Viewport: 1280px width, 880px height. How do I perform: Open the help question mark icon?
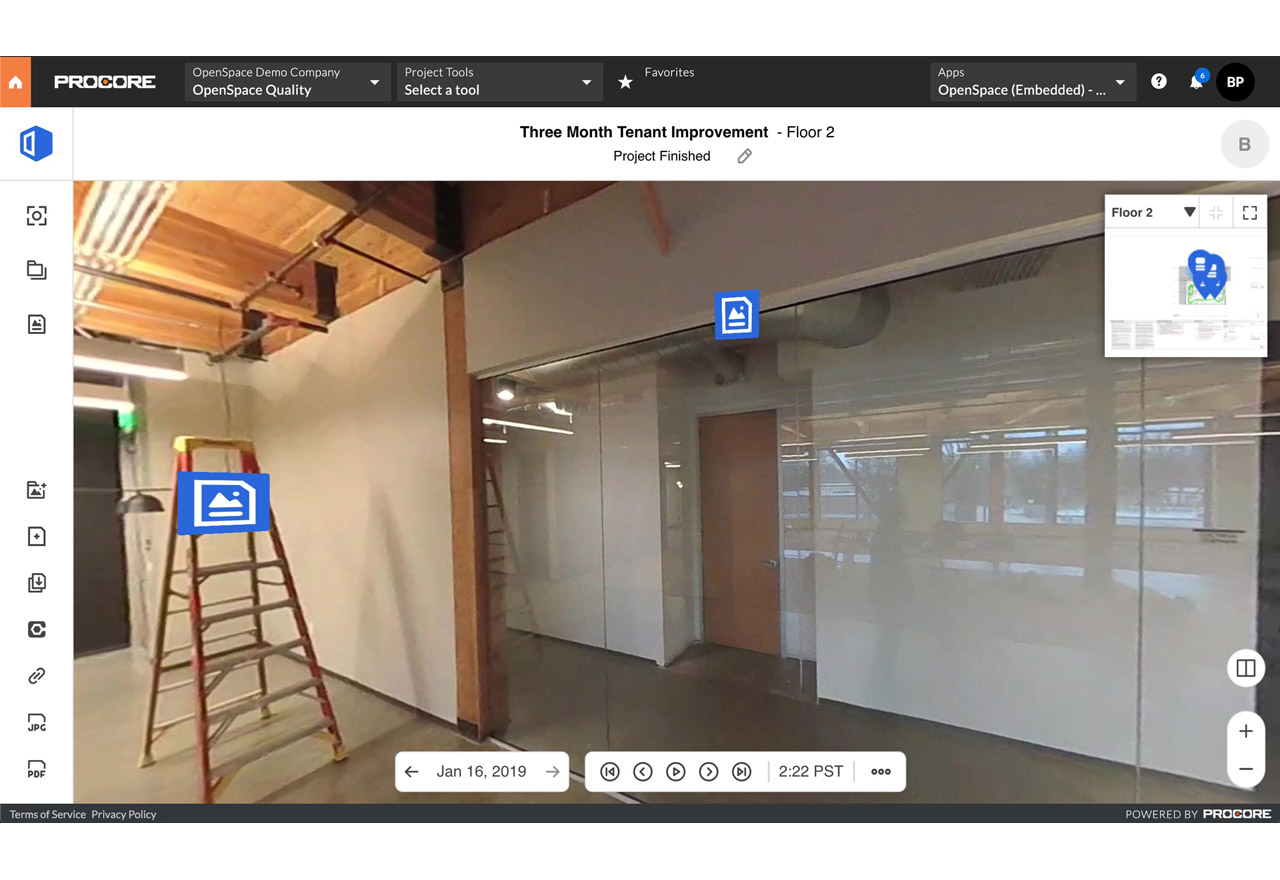[1158, 82]
